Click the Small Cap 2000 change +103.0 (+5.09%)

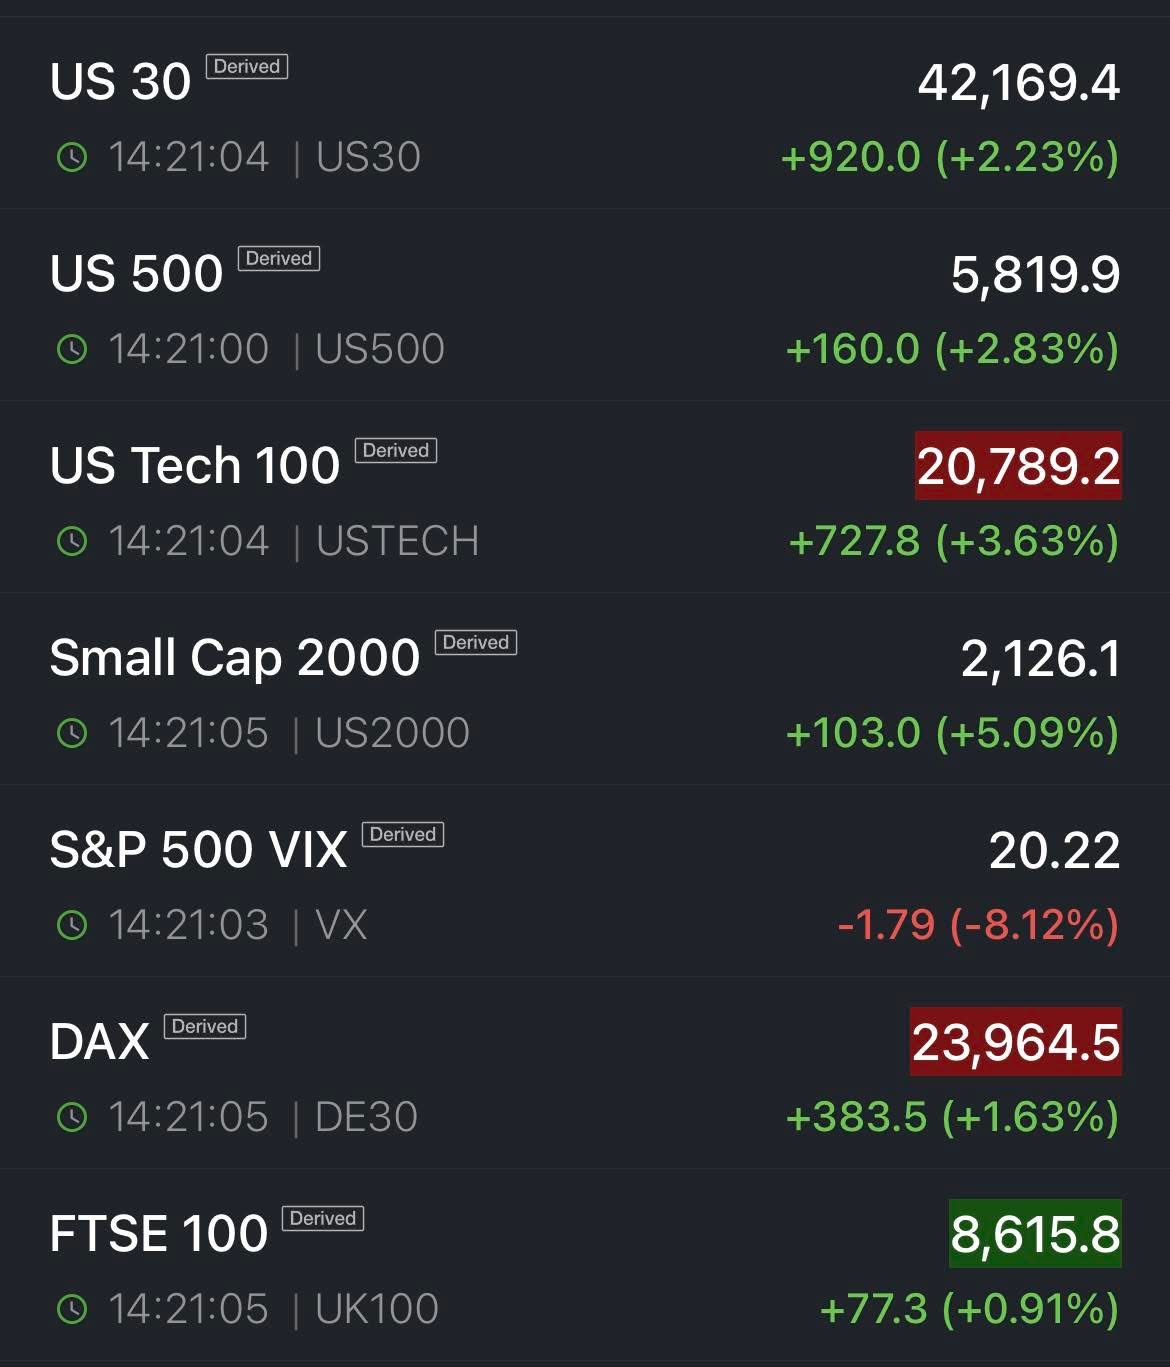[952, 733]
